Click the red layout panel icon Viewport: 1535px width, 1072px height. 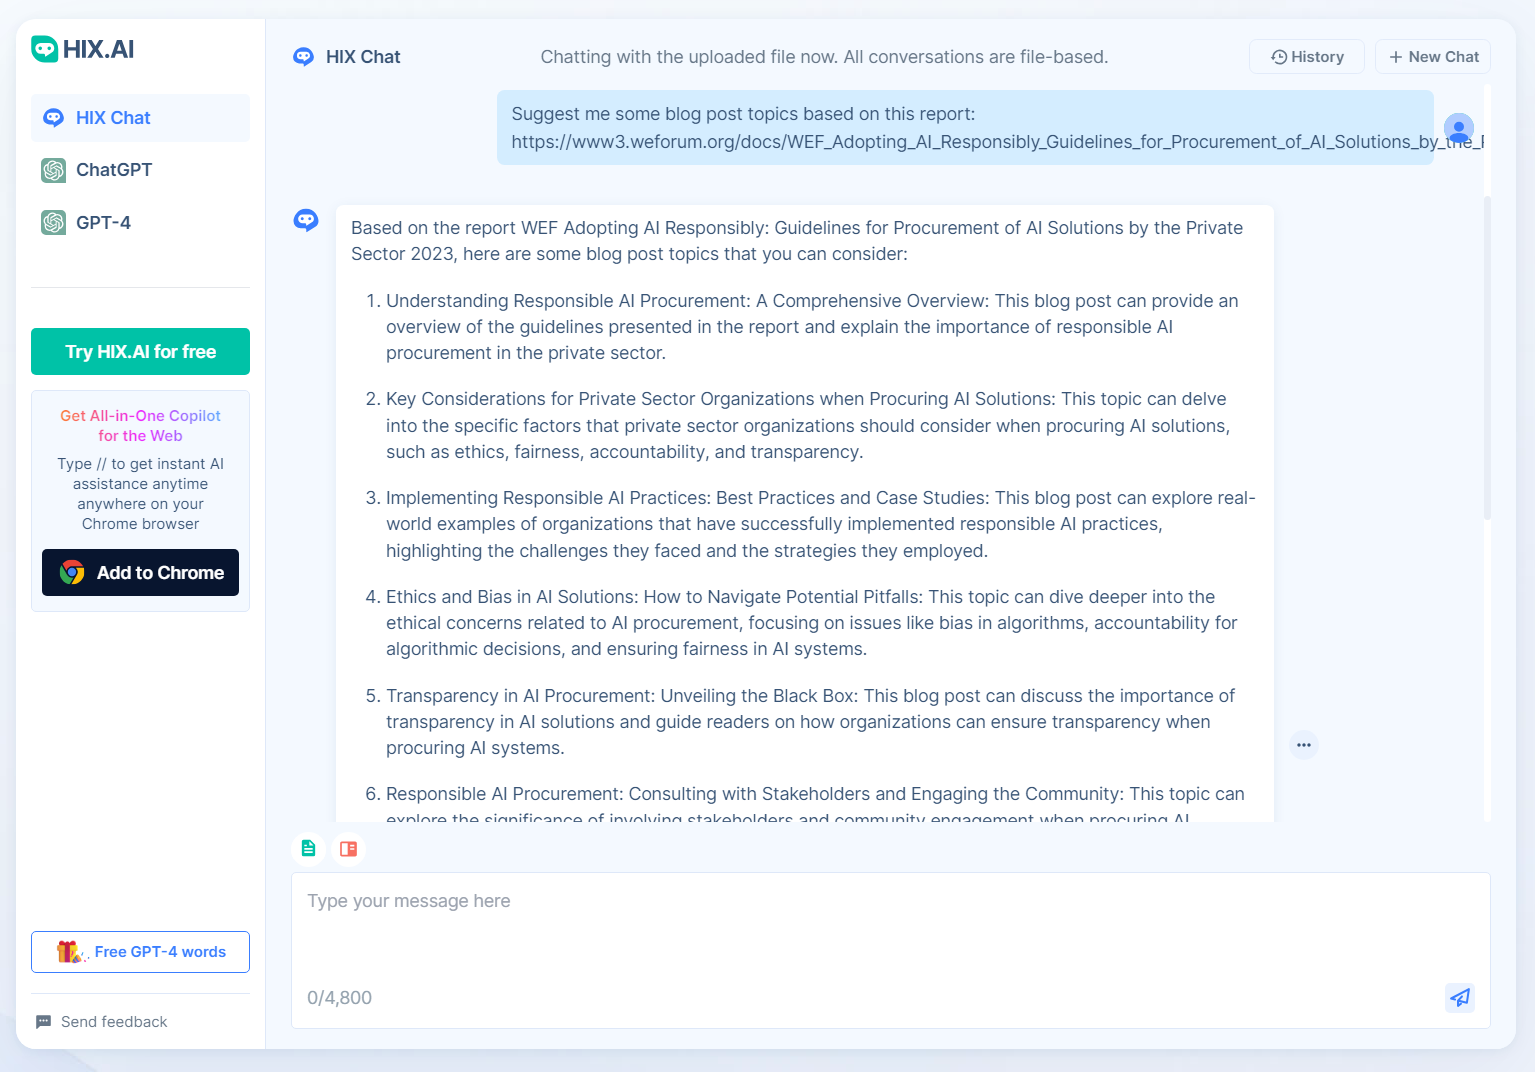coord(348,848)
